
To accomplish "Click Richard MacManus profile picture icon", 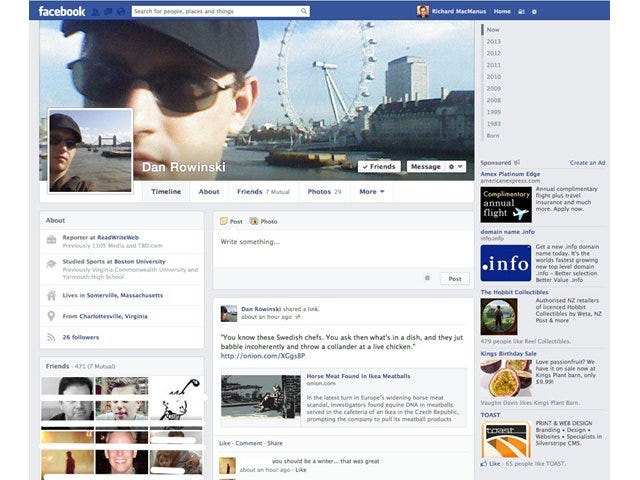I will [423, 11].
